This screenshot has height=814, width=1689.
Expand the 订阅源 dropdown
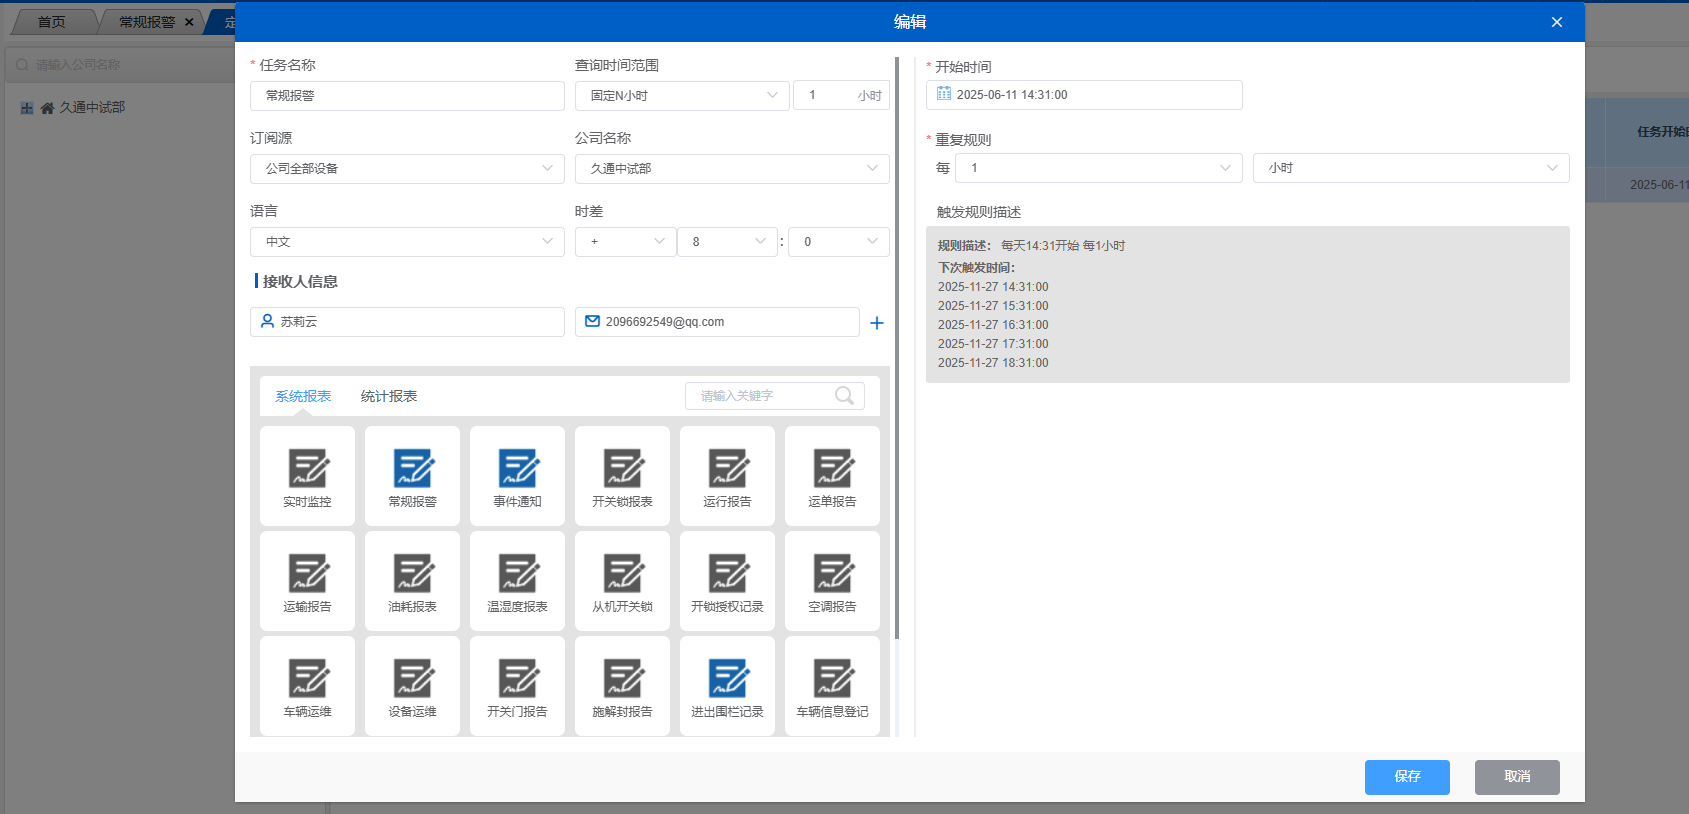tap(407, 169)
